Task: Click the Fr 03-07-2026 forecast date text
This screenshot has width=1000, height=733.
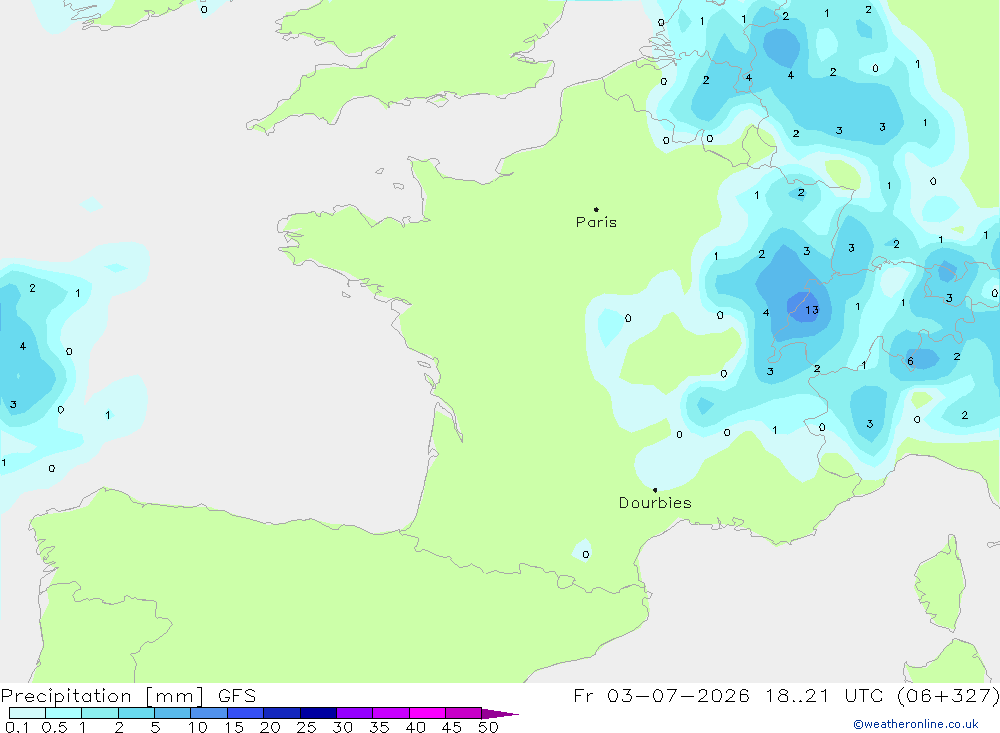Action: [661, 695]
